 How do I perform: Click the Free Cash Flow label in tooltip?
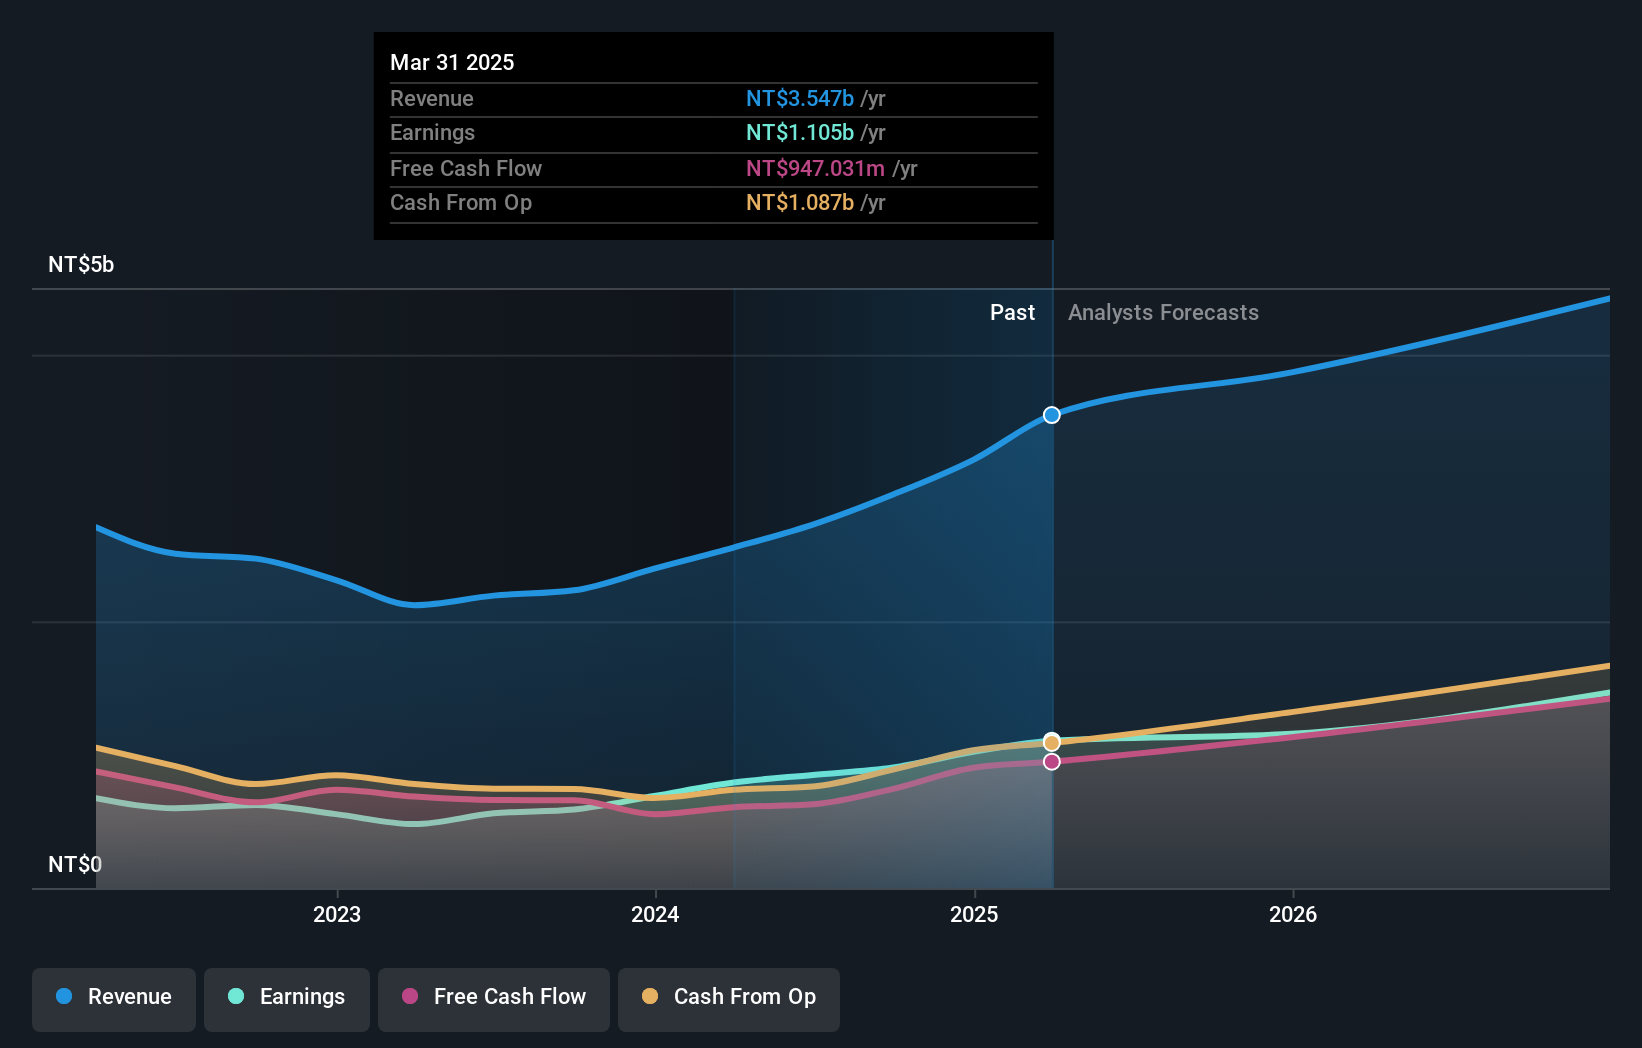pos(466,169)
